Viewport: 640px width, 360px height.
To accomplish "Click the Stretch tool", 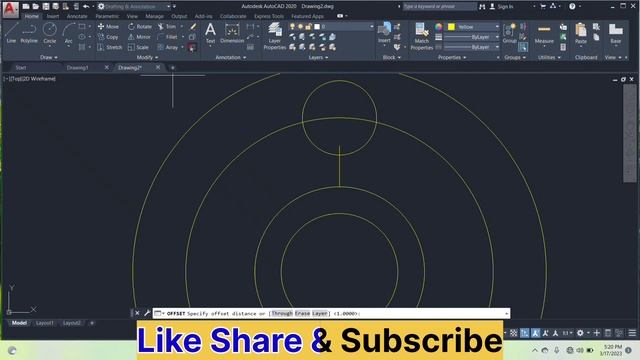I will click(109, 47).
